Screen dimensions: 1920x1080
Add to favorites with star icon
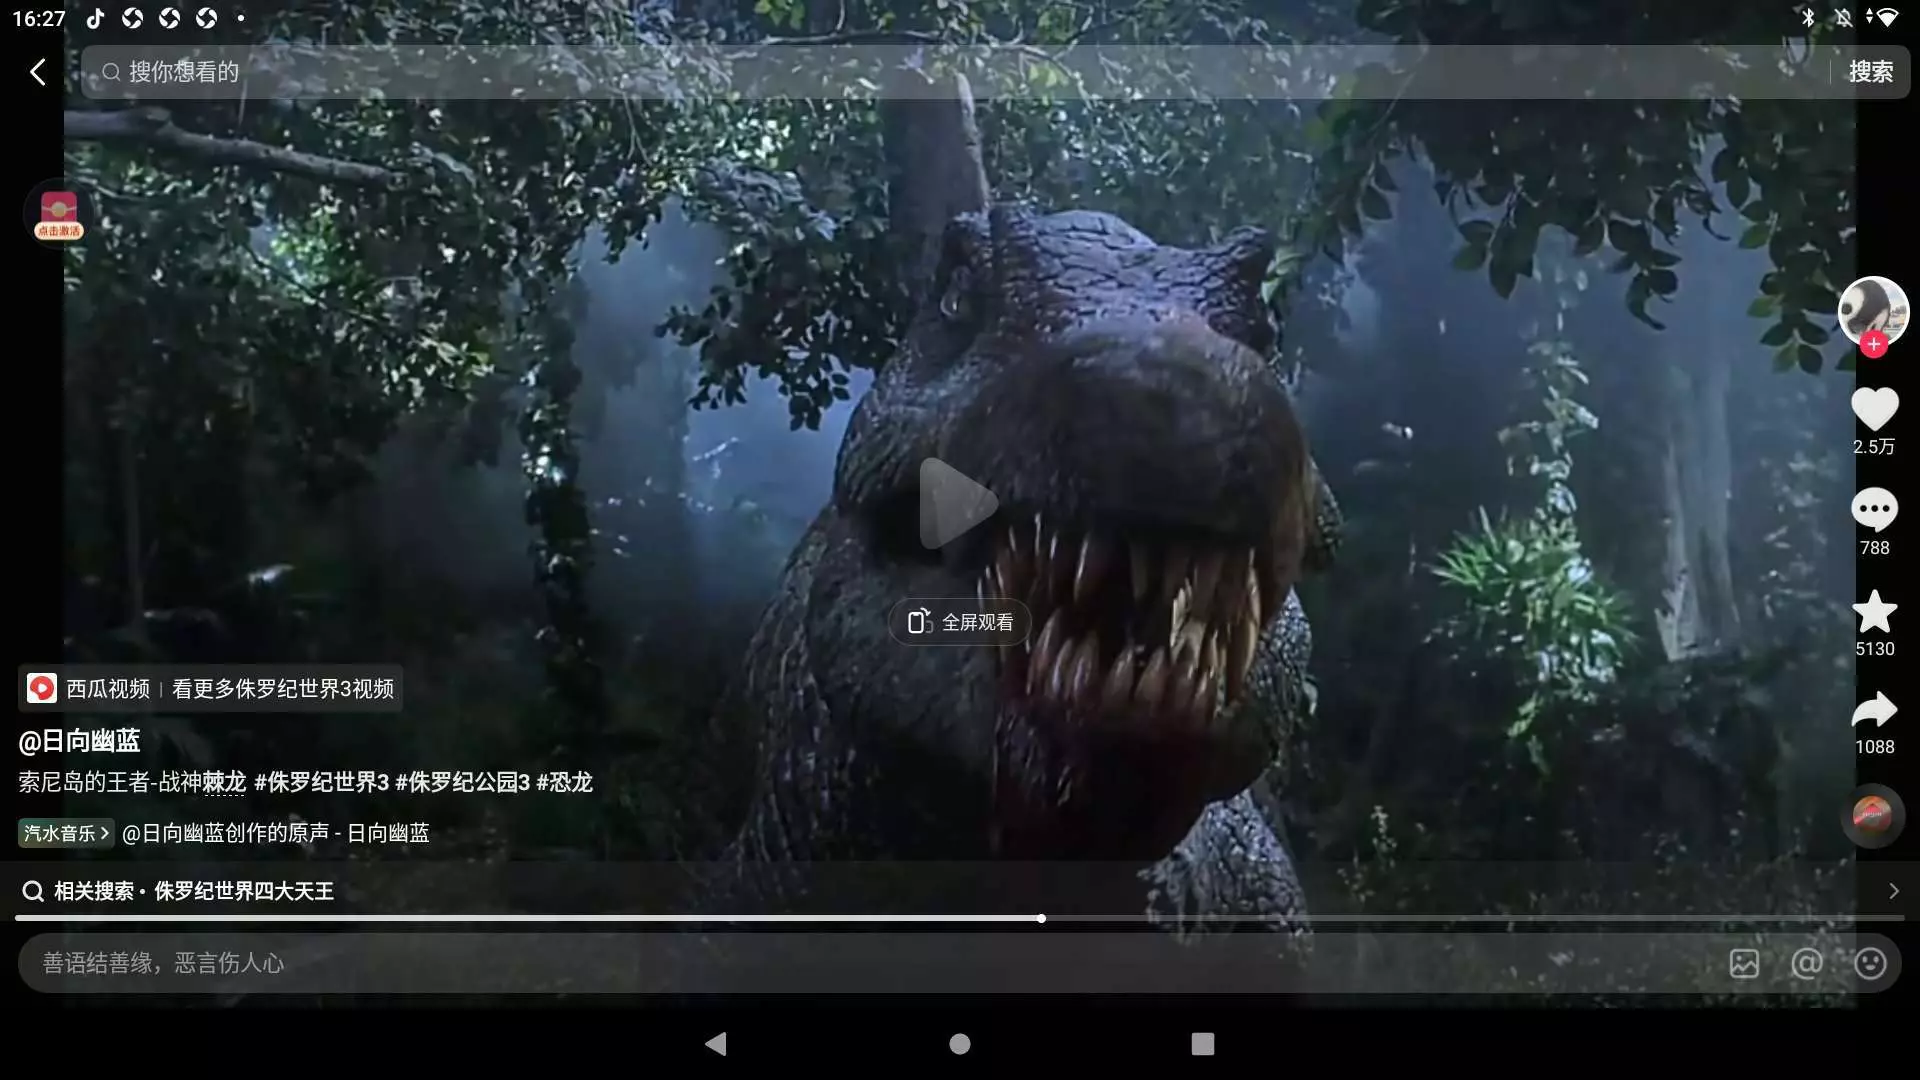(1874, 611)
